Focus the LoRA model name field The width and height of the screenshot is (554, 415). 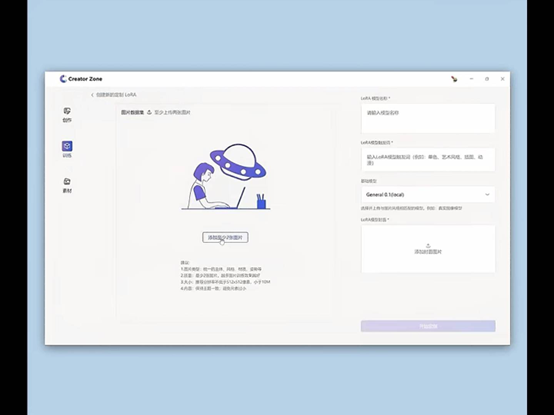428,118
